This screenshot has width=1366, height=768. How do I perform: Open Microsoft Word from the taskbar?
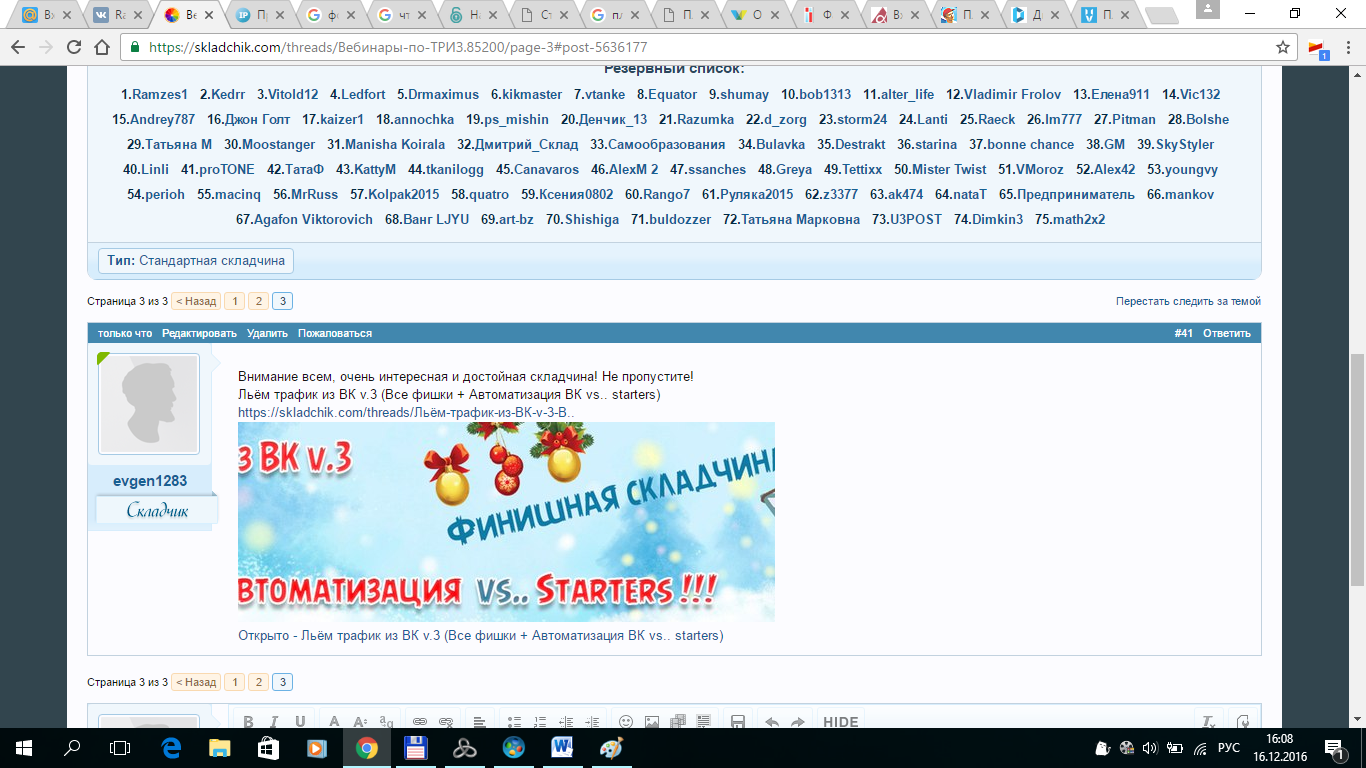pyautogui.click(x=562, y=748)
